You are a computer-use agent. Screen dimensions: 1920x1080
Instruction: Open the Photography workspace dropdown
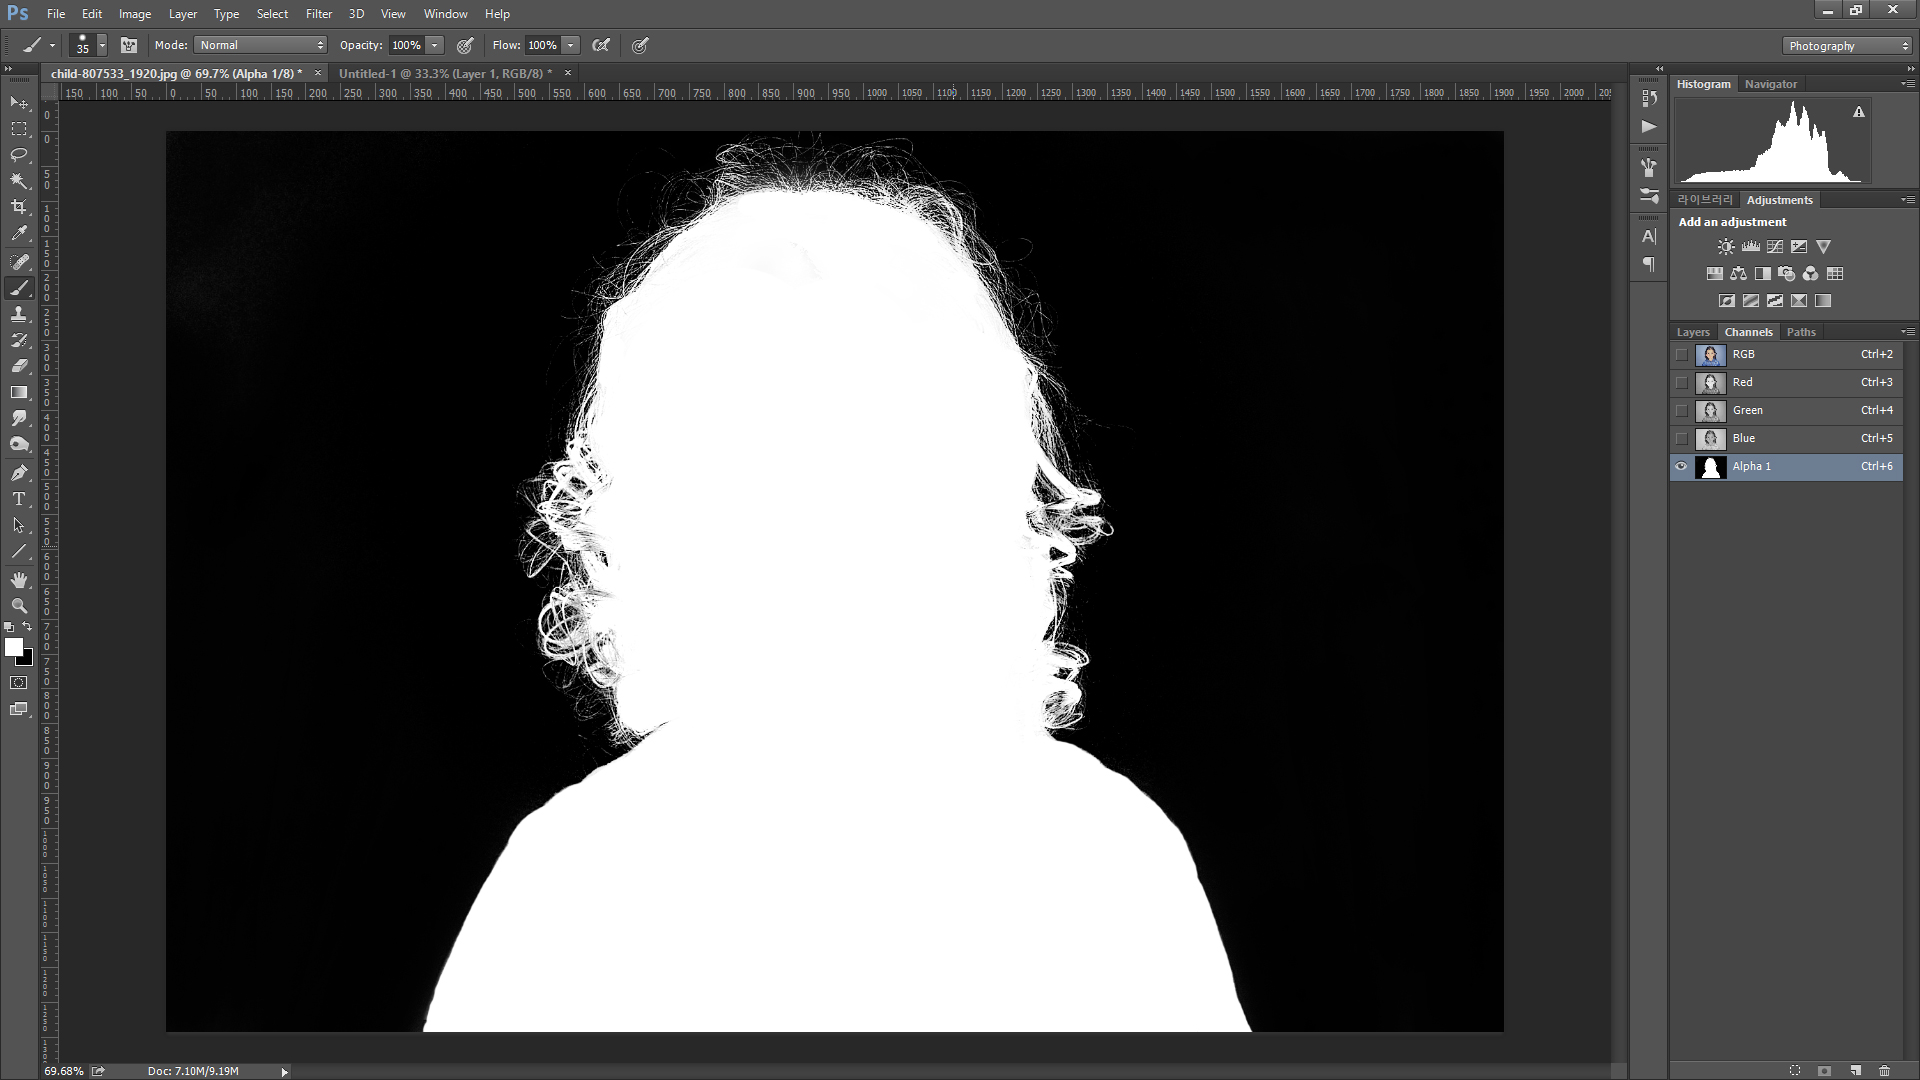tap(1846, 46)
